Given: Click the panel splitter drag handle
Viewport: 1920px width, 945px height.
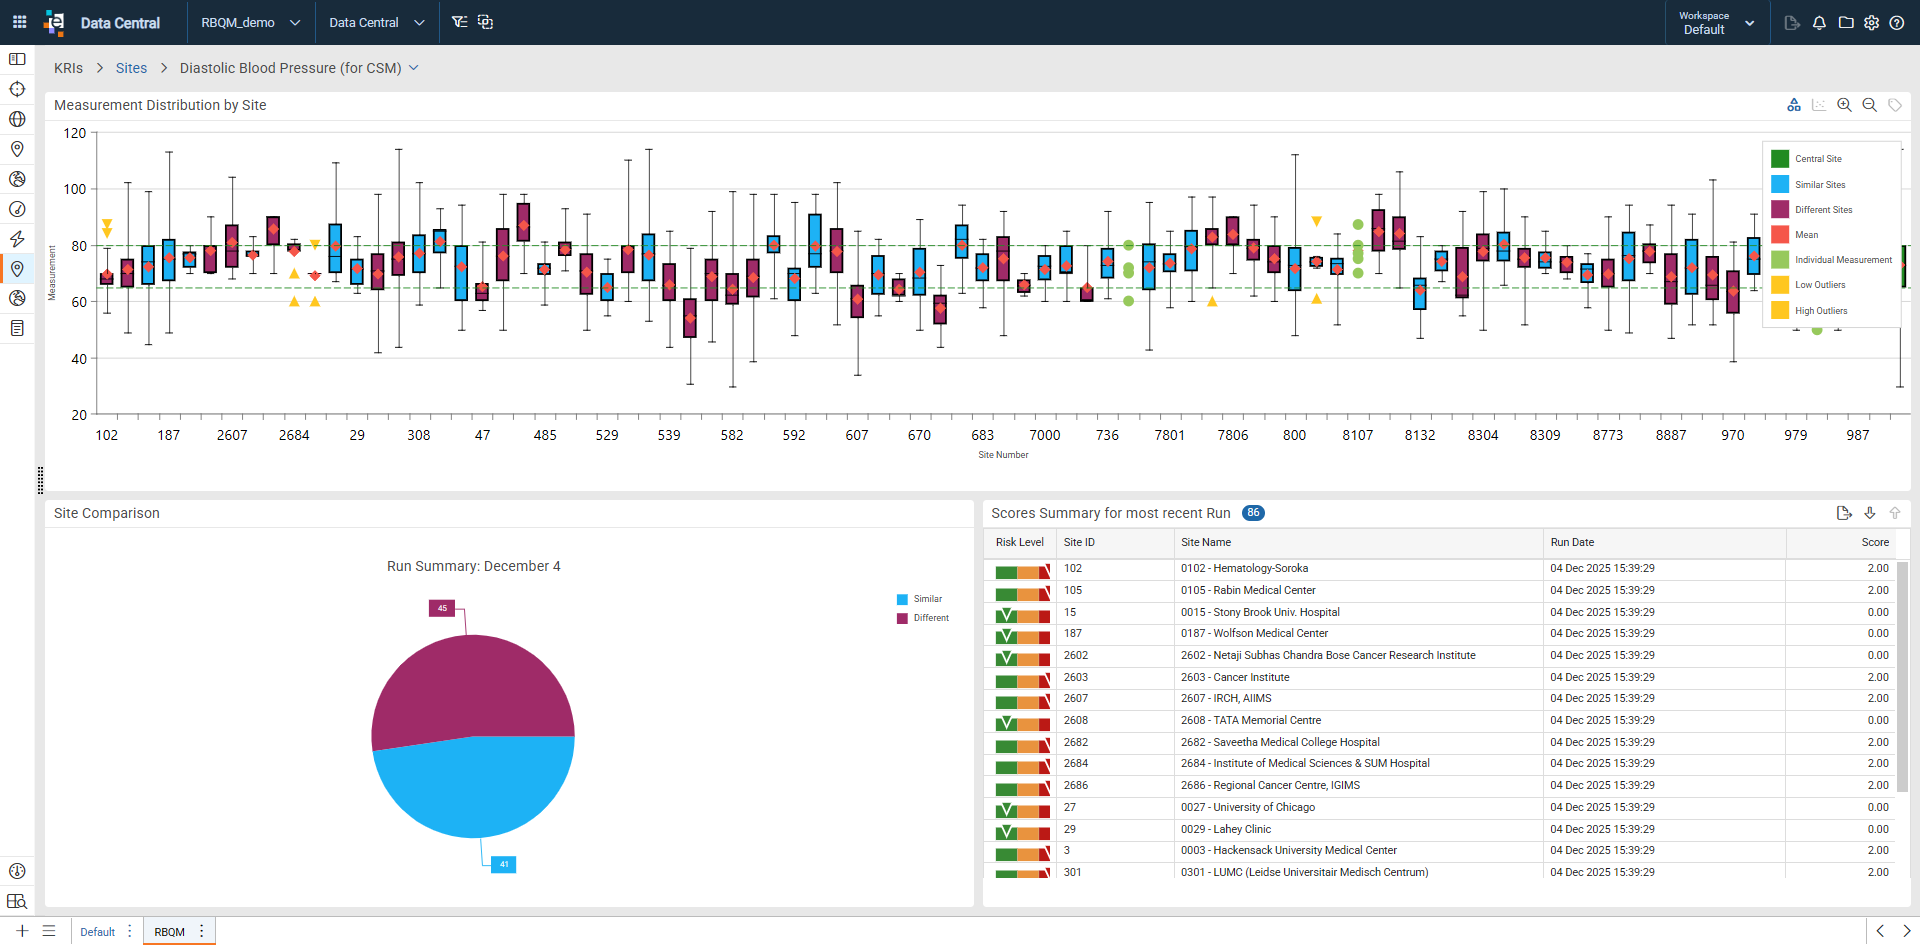Looking at the screenshot, I should [40, 480].
